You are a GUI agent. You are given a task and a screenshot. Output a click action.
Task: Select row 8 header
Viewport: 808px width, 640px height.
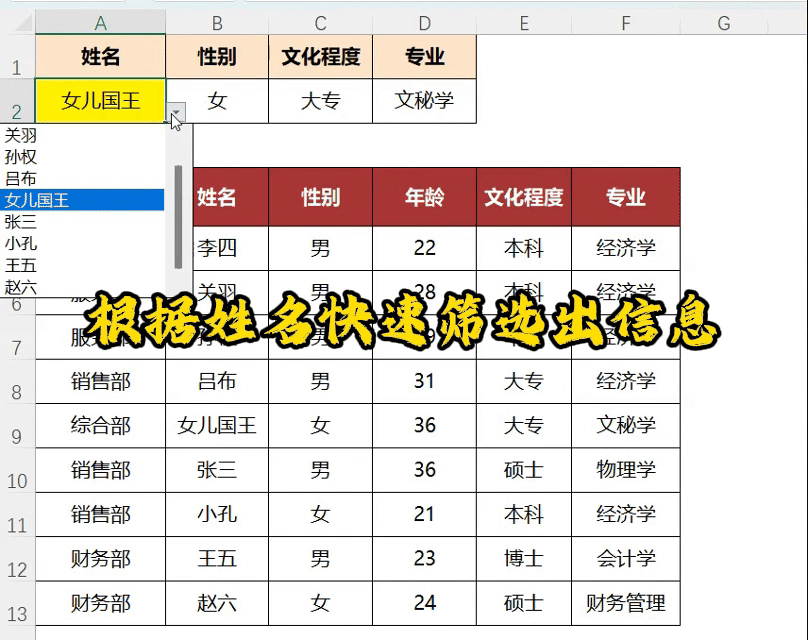point(17,381)
